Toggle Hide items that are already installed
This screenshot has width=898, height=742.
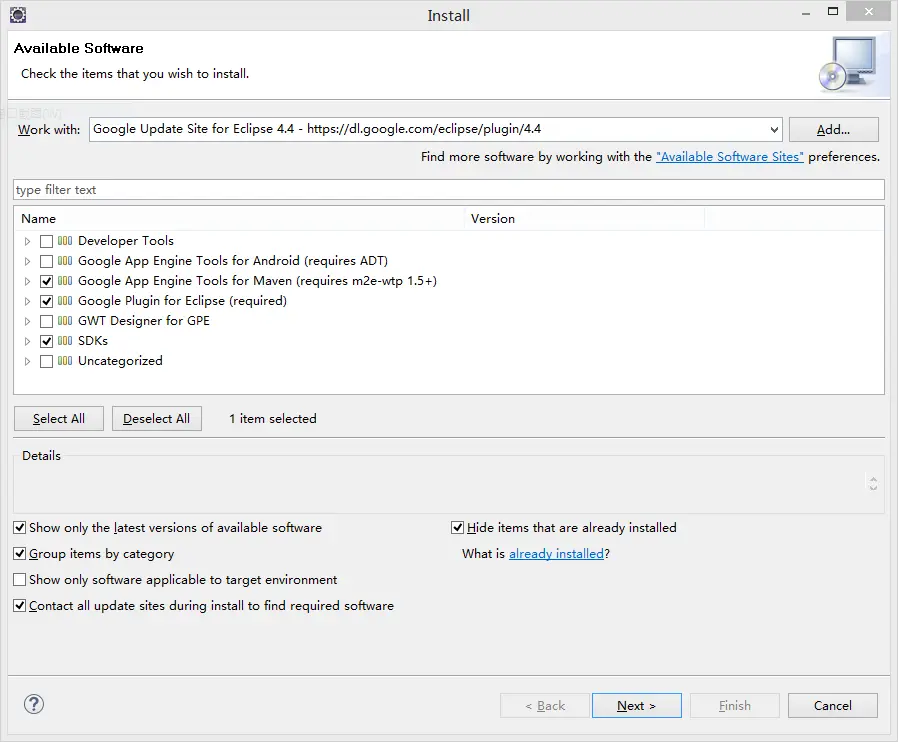point(457,527)
